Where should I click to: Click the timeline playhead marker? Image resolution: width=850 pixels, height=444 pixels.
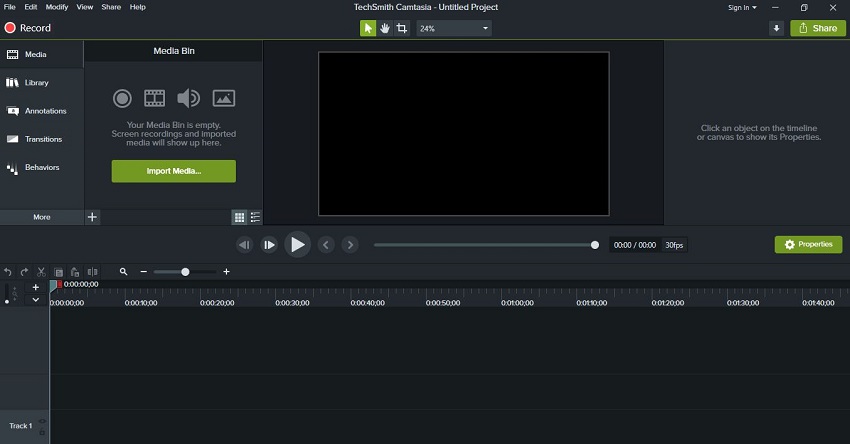pos(53,285)
